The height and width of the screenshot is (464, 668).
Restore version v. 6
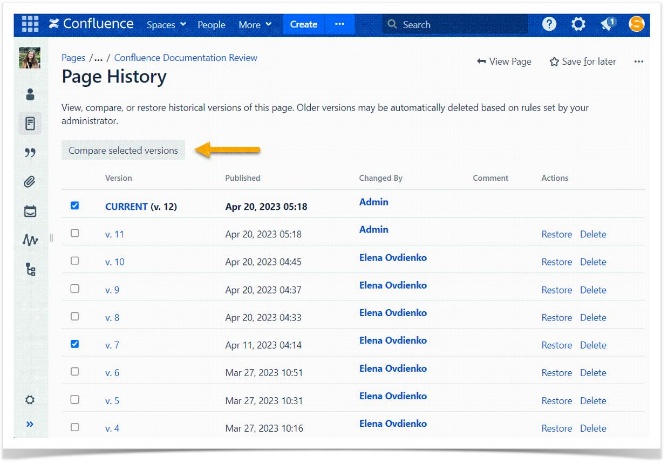pyautogui.click(x=556, y=373)
